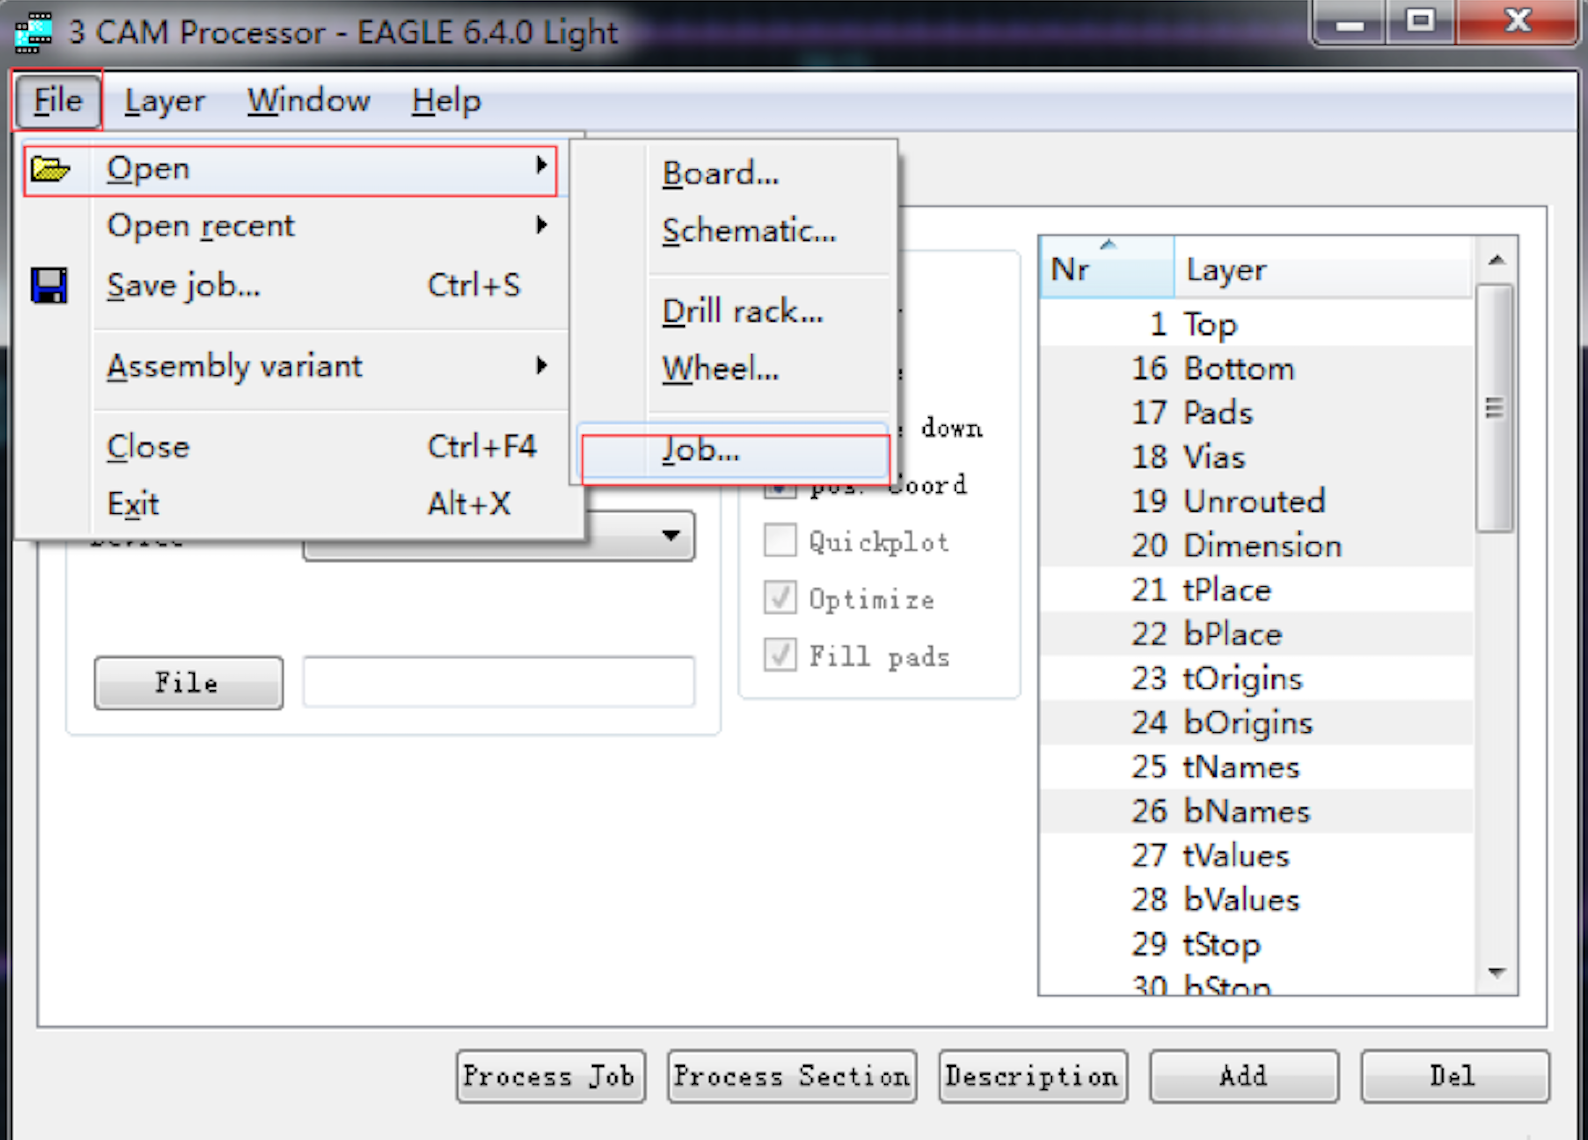The width and height of the screenshot is (1588, 1140).
Task: Click the Process Job button
Action: pyautogui.click(x=550, y=1076)
